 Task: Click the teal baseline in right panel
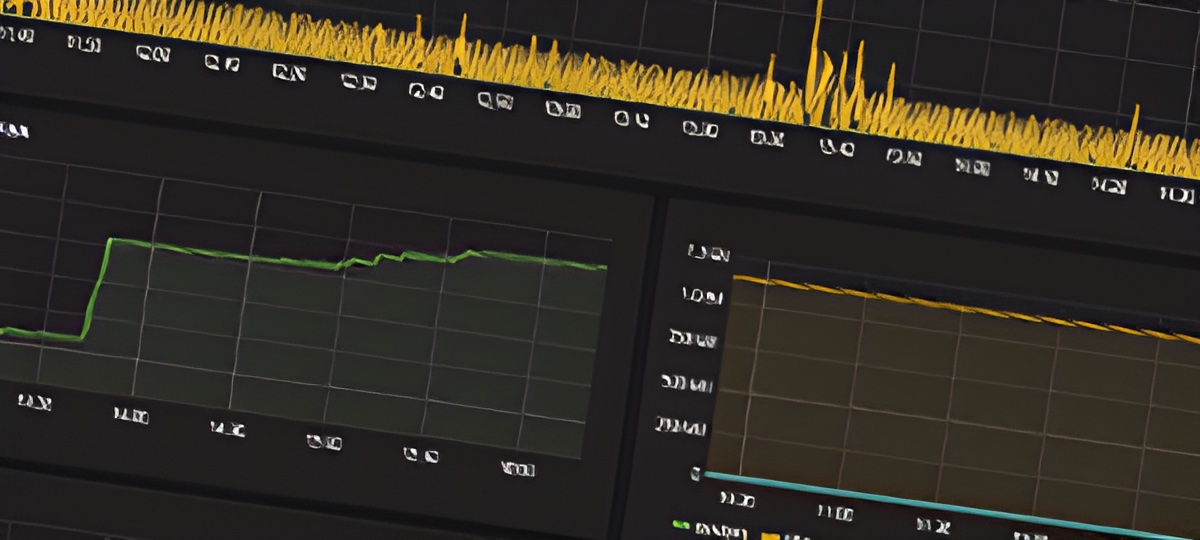click(x=950, y=505)
